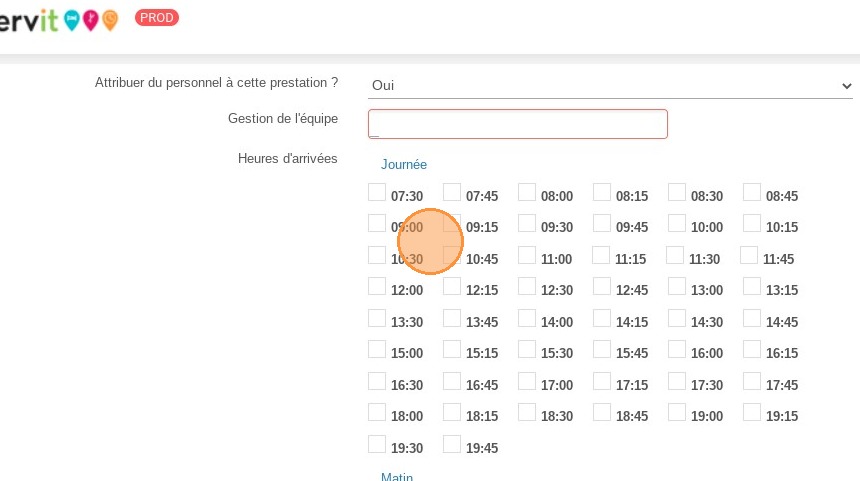
Task: Enable the 18:00 checkbox
Action: [x=377, y=412]
